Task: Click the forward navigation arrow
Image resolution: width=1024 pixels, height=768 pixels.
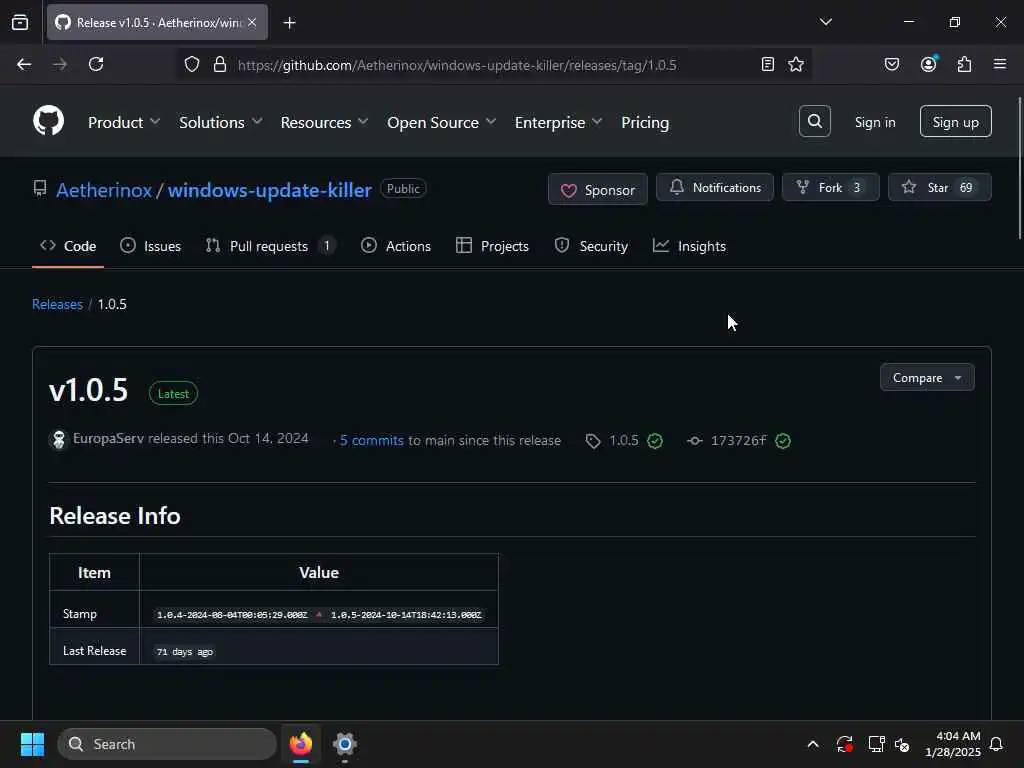Action: point(60,64)
